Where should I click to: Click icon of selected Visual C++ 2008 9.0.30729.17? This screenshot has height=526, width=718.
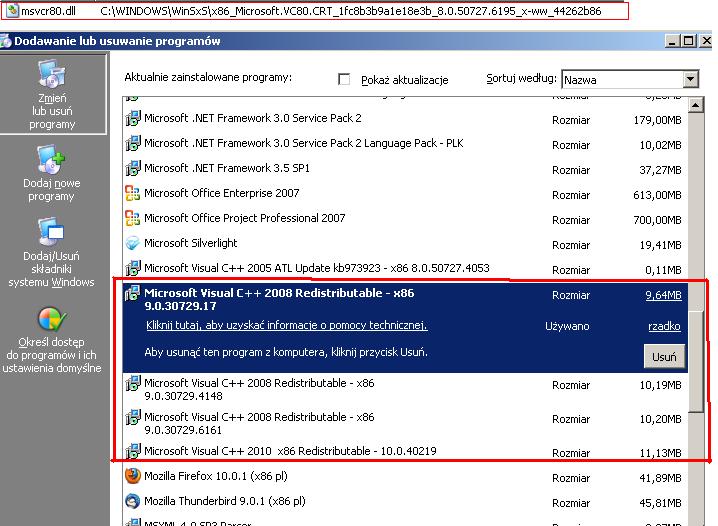click(132, 293)
